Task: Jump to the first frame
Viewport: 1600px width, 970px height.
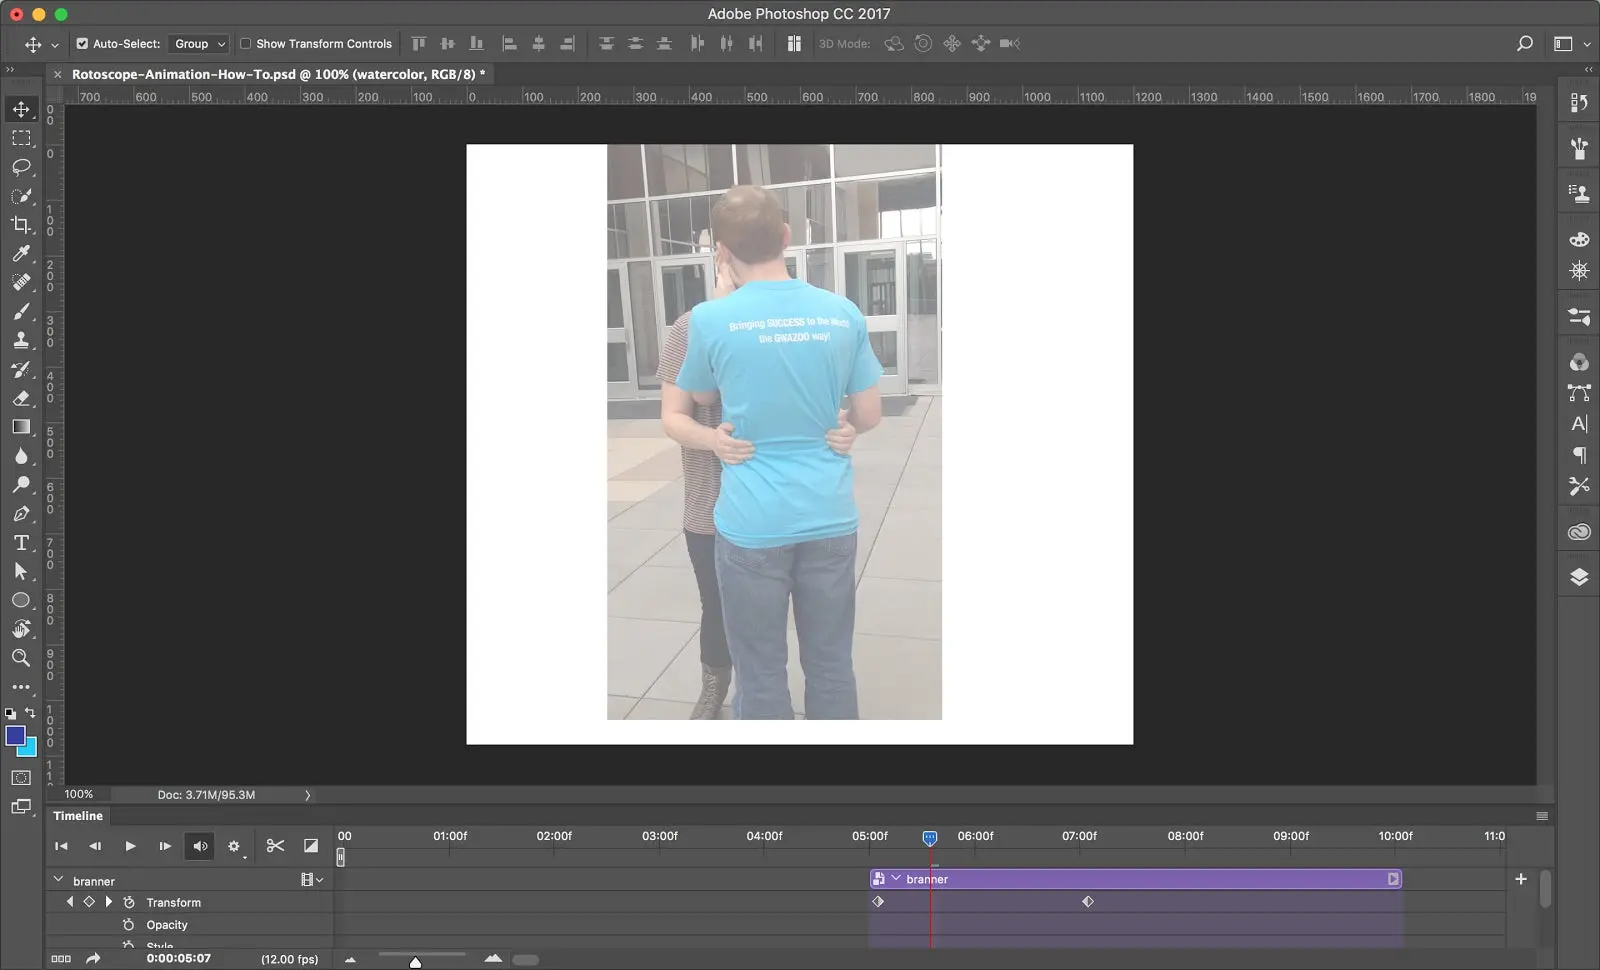Action: pyautogui.click(x=61, y=845)
